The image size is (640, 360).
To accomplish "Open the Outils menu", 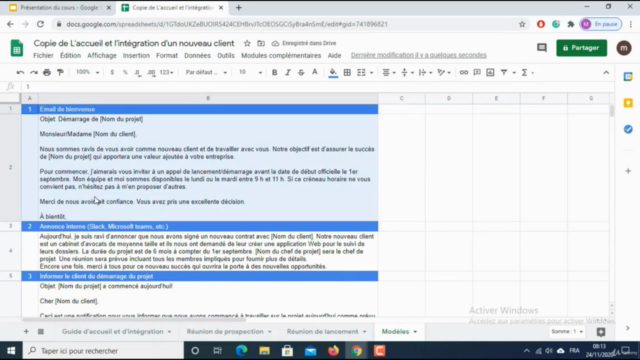I will coord(226,56).
